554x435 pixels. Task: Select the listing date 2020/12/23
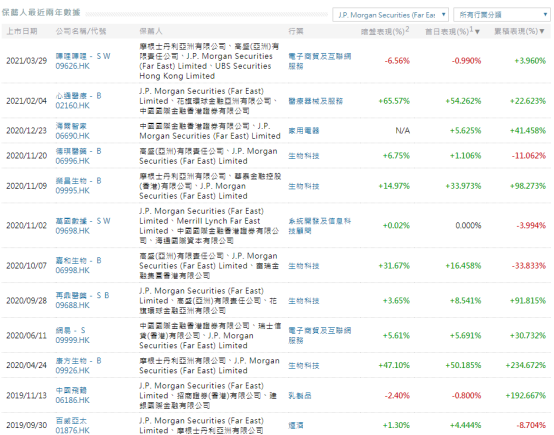(x=26, y=131)
